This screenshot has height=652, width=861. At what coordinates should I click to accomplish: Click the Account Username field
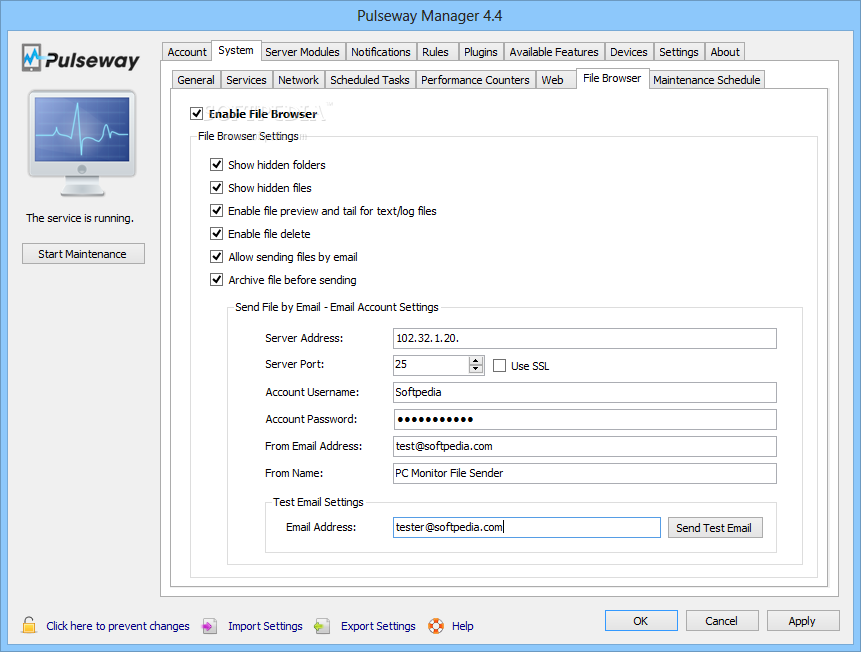[x=584, y=392]
